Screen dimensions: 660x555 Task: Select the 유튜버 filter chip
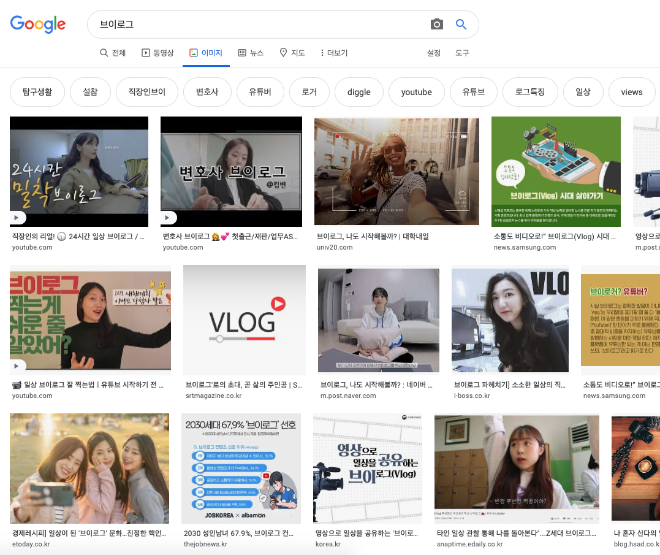[260, 92]
